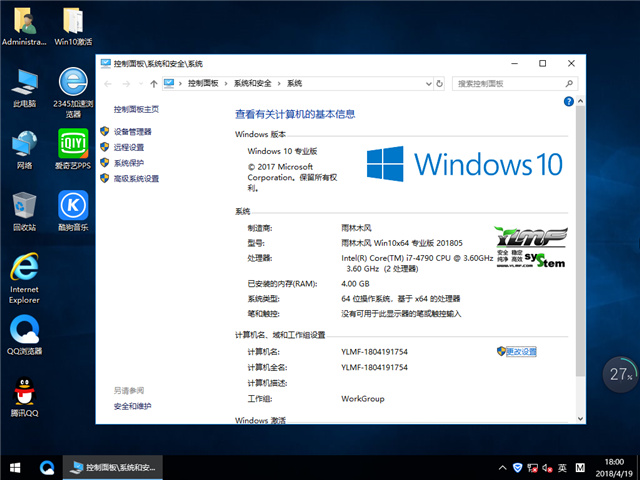Refresh the control panel page
The image size is (640, 480).
(x=439, y=84)
